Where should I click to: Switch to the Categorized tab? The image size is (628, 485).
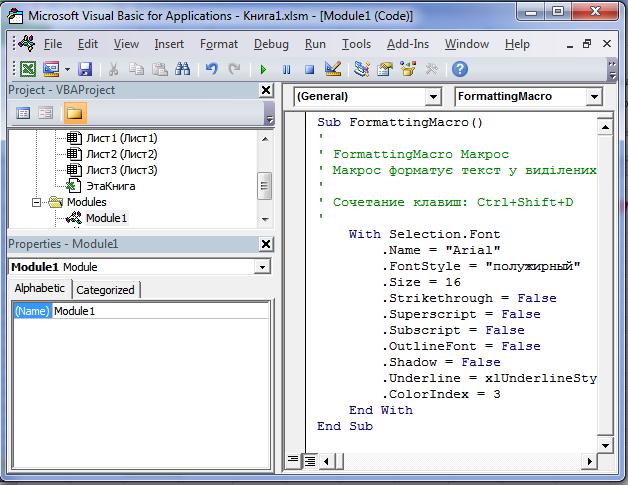[105, 290]
